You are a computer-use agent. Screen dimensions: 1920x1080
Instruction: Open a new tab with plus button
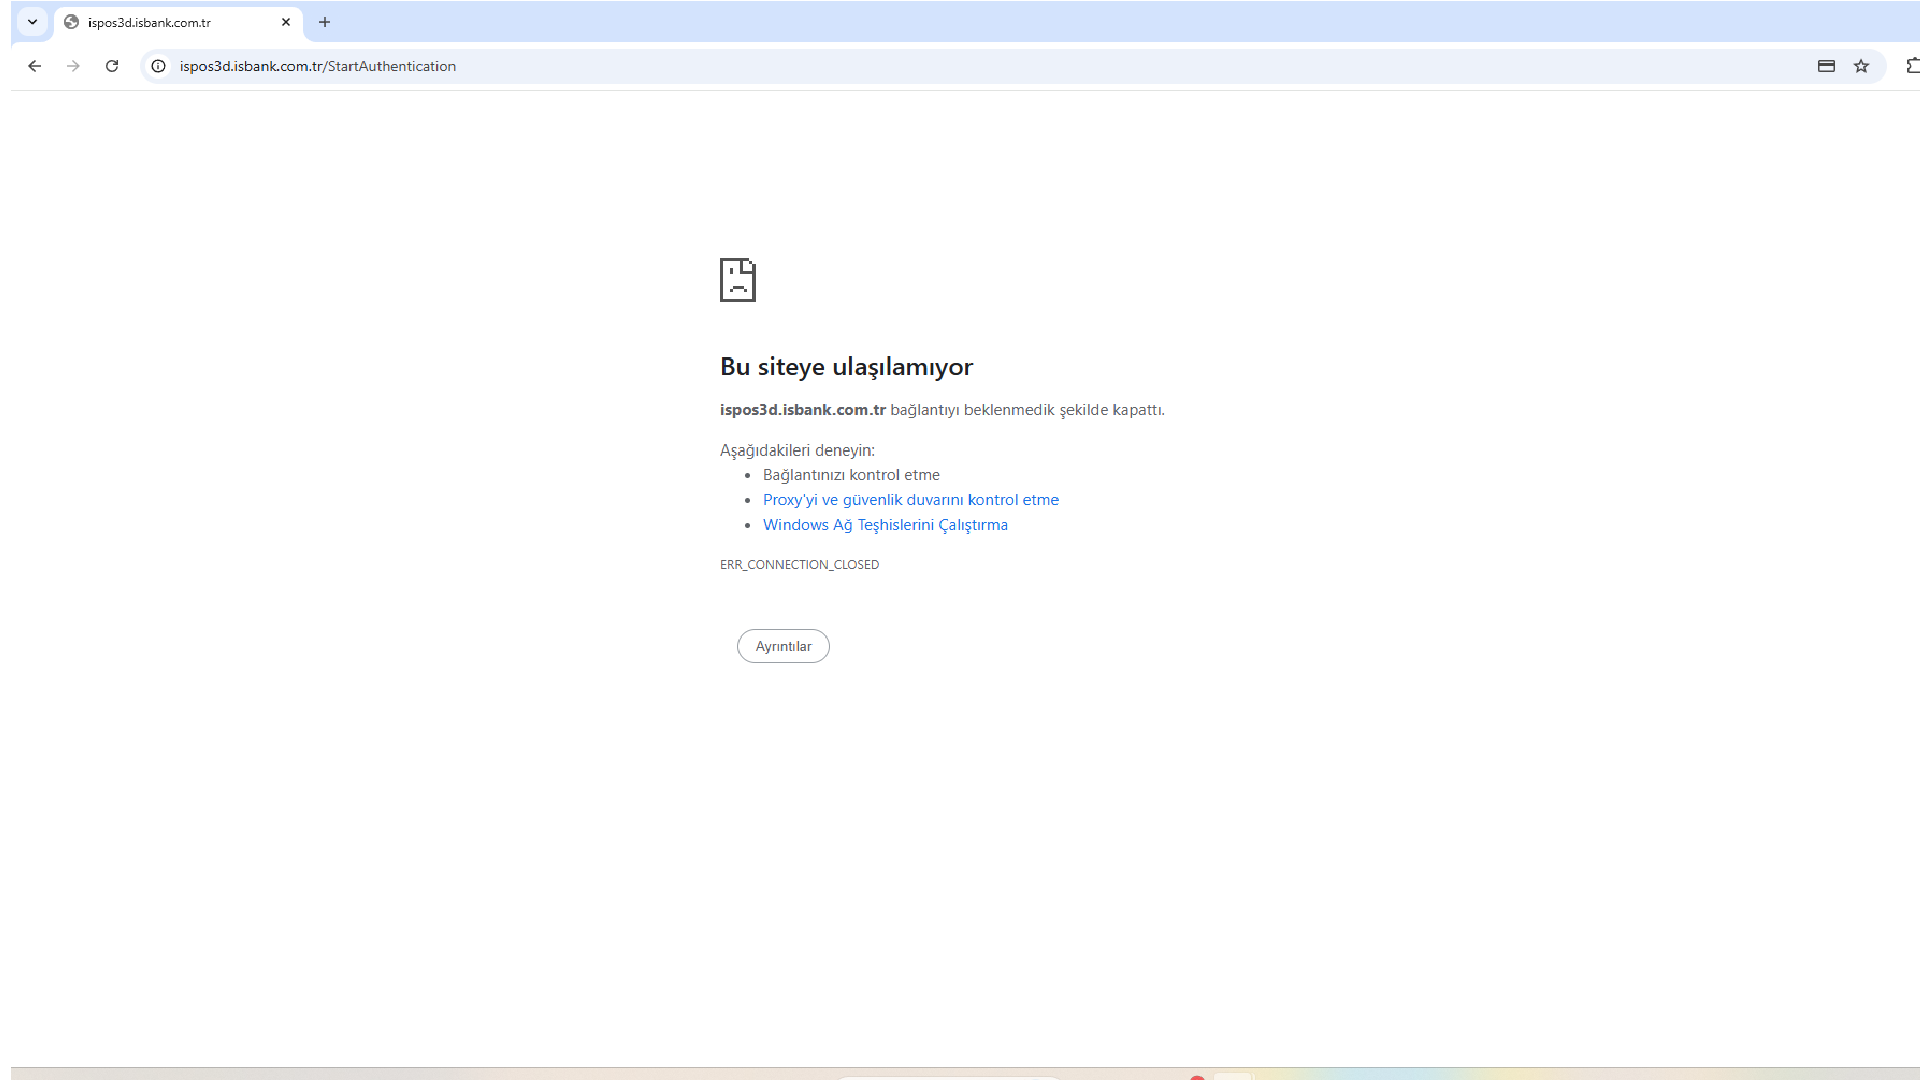[324, 22]
